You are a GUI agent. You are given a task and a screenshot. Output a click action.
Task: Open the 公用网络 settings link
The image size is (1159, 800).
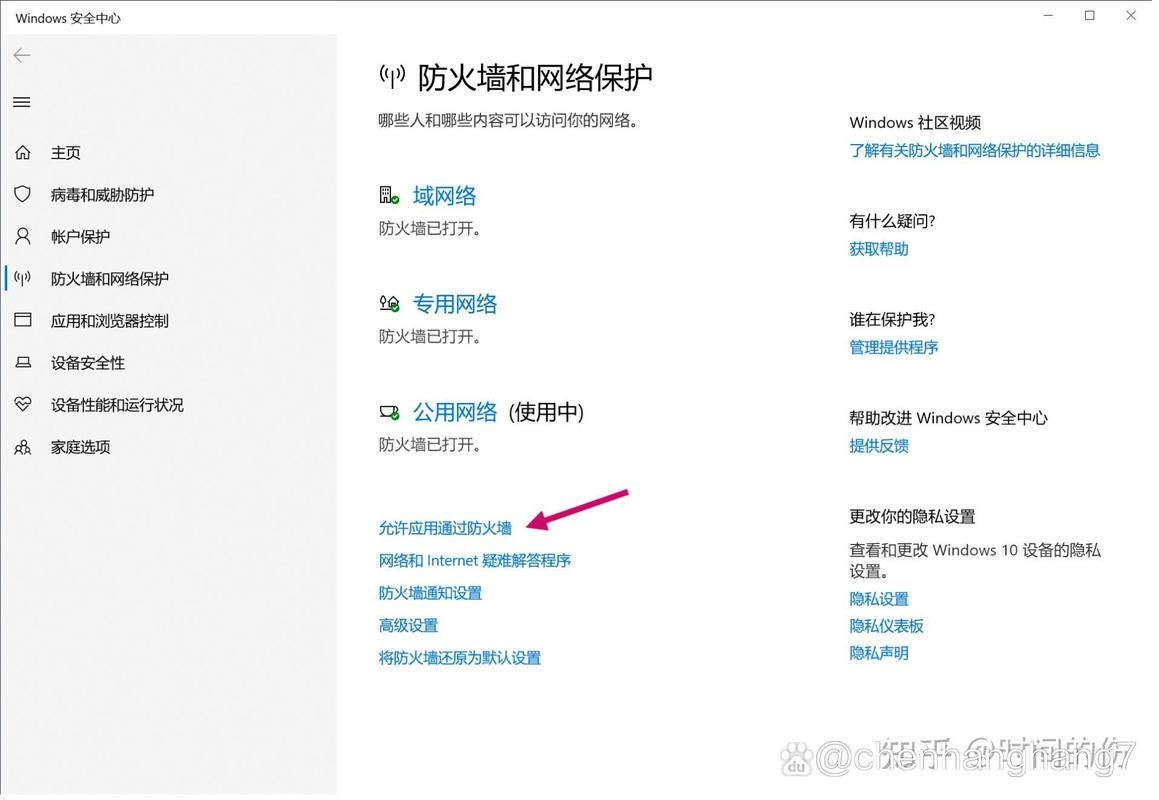[455, 412]
